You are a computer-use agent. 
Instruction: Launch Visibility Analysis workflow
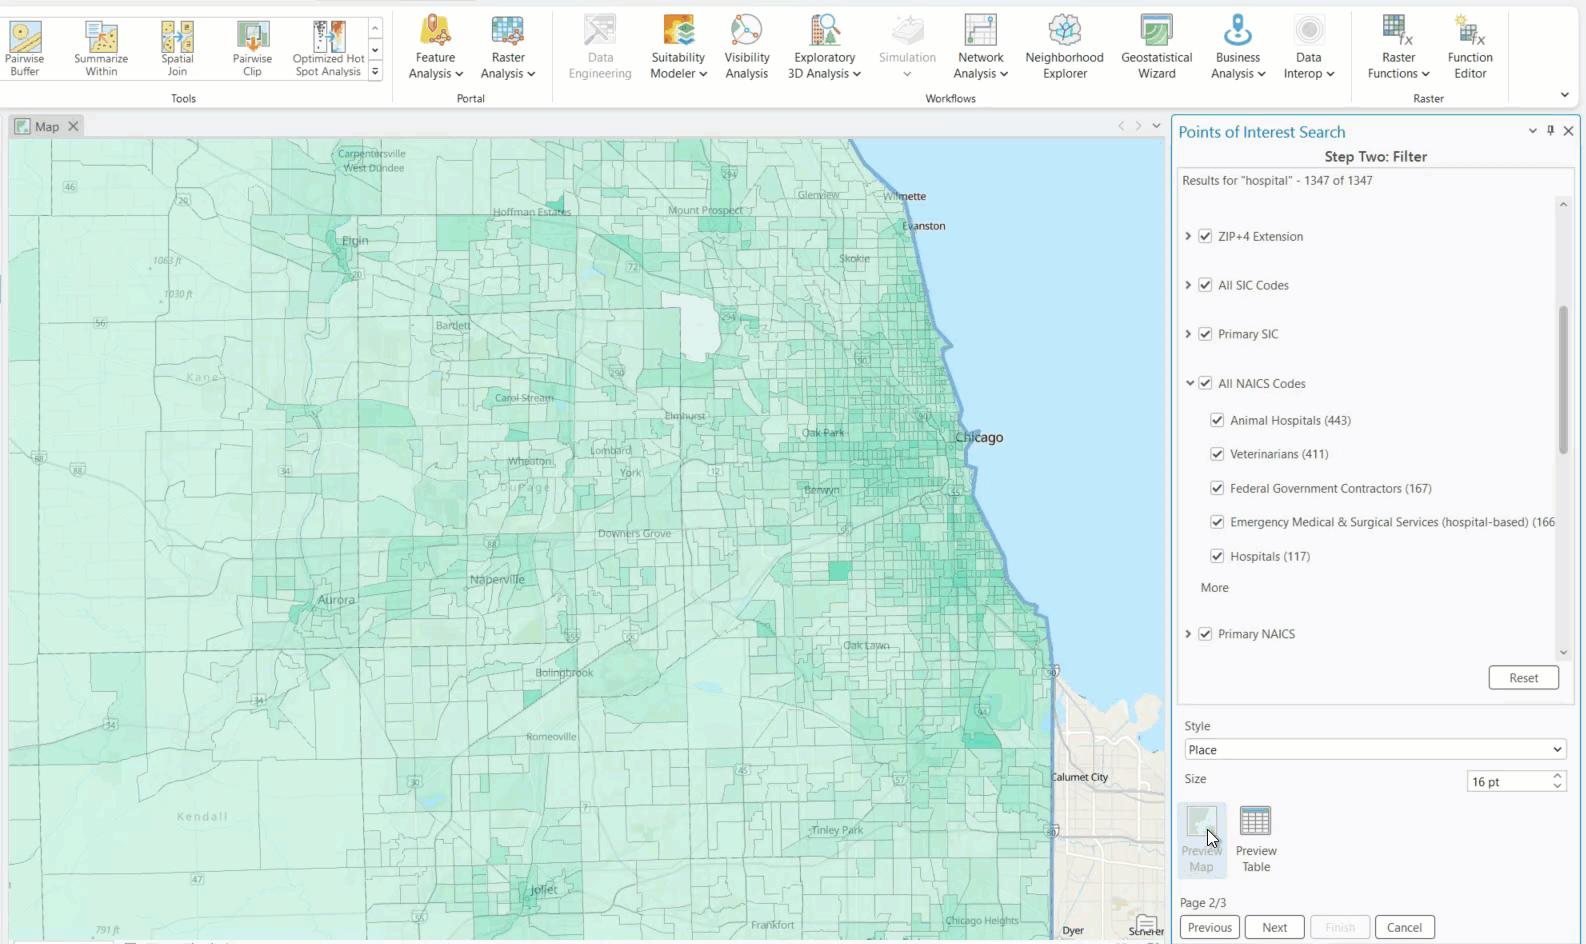coord(746,47)
